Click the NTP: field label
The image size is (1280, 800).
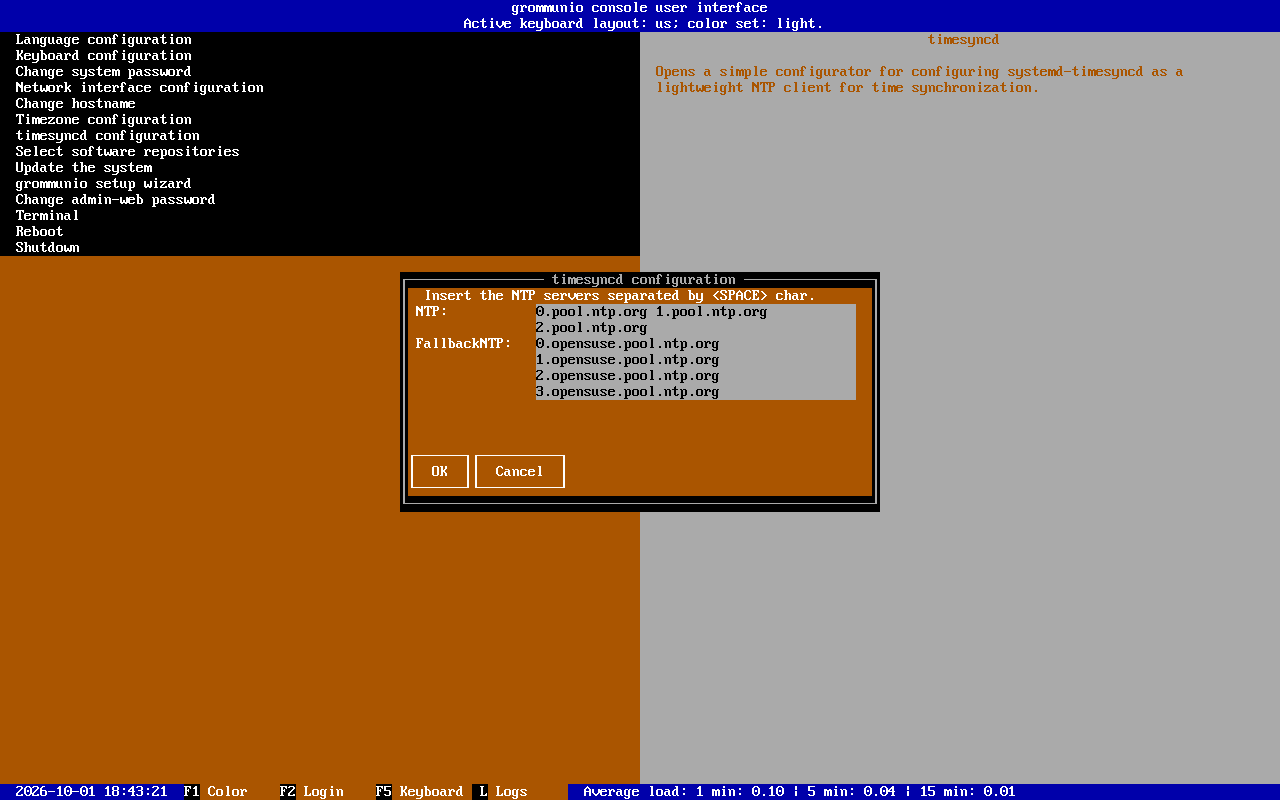pos(432,312)
